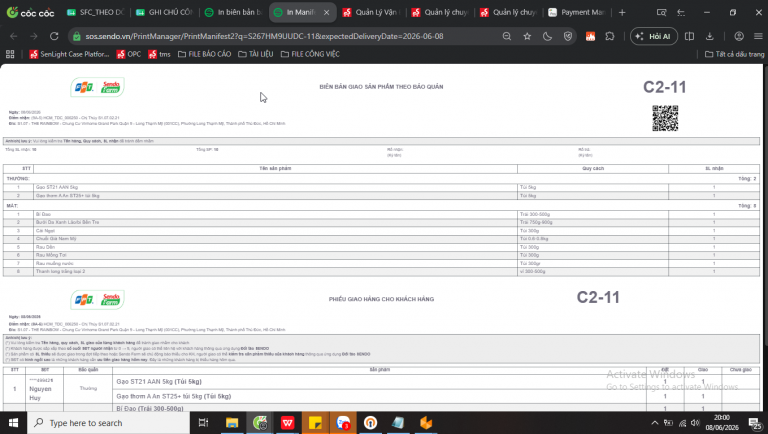This screenshot has width=768, height=434.
Task: Open the OPC bookmark
Action: (129, 54)
